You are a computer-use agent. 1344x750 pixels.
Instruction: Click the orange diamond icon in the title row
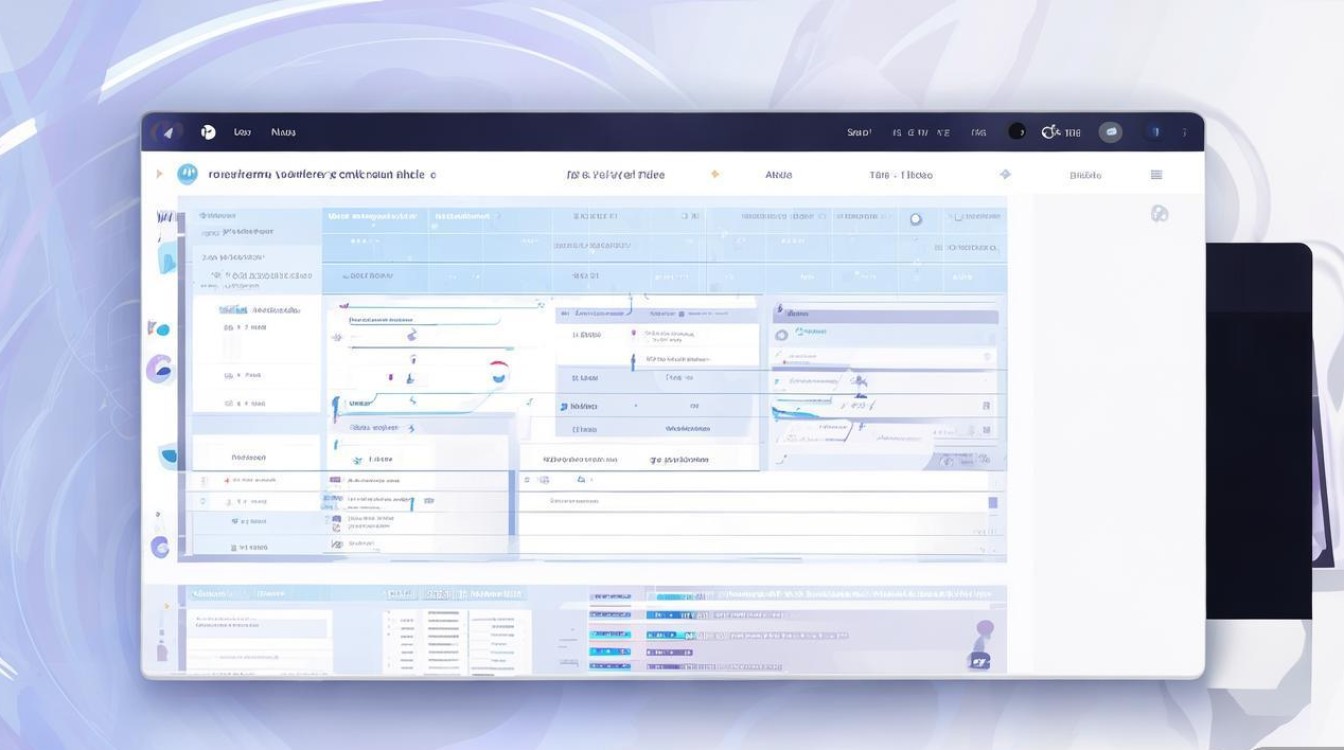point(715,174)
